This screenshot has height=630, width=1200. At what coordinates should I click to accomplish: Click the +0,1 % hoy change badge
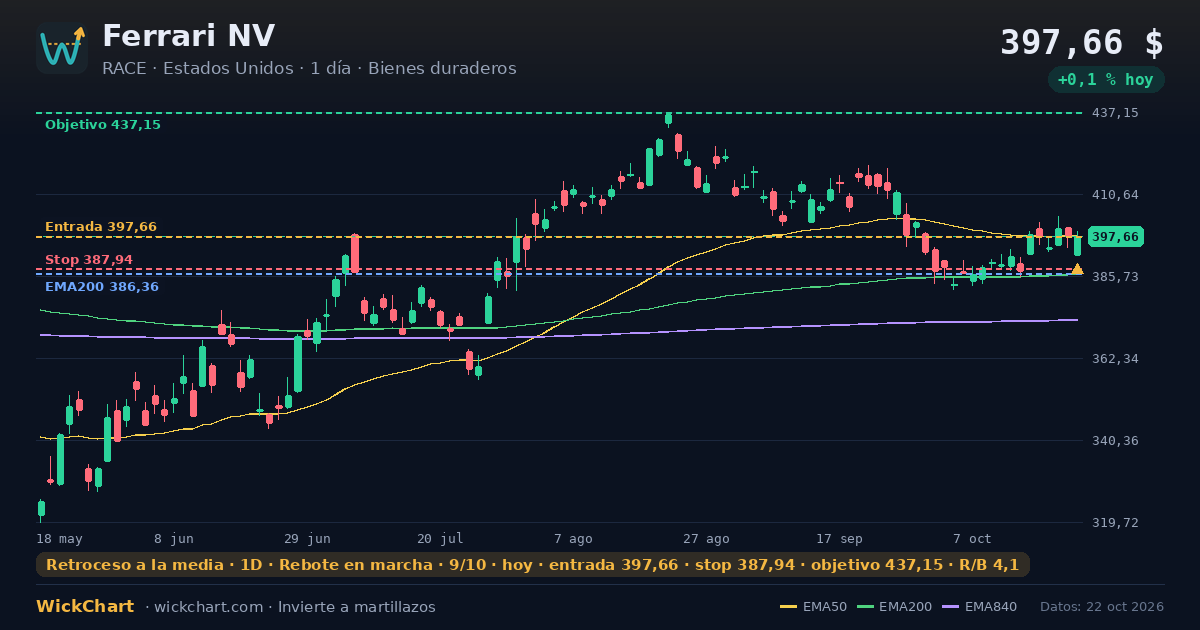[1105, 80]
